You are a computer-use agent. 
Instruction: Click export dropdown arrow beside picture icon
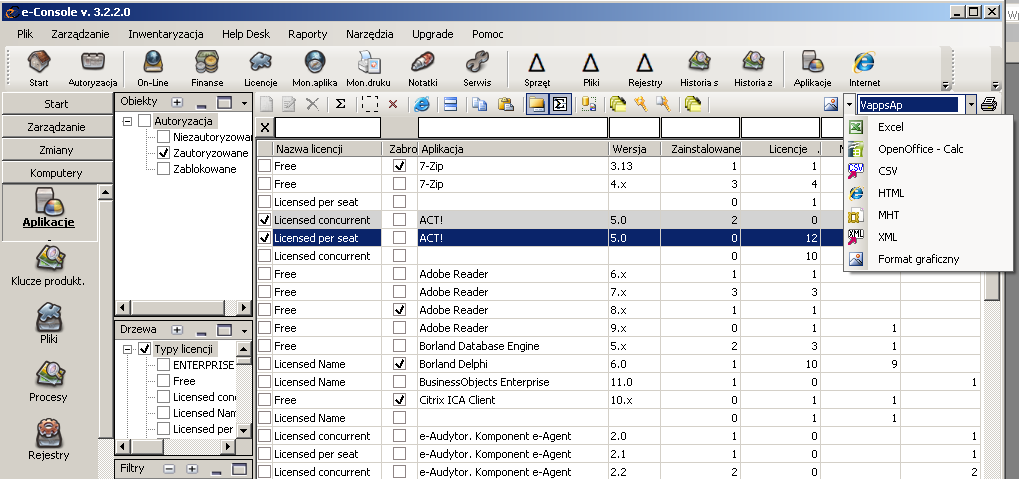click(849, 104)
